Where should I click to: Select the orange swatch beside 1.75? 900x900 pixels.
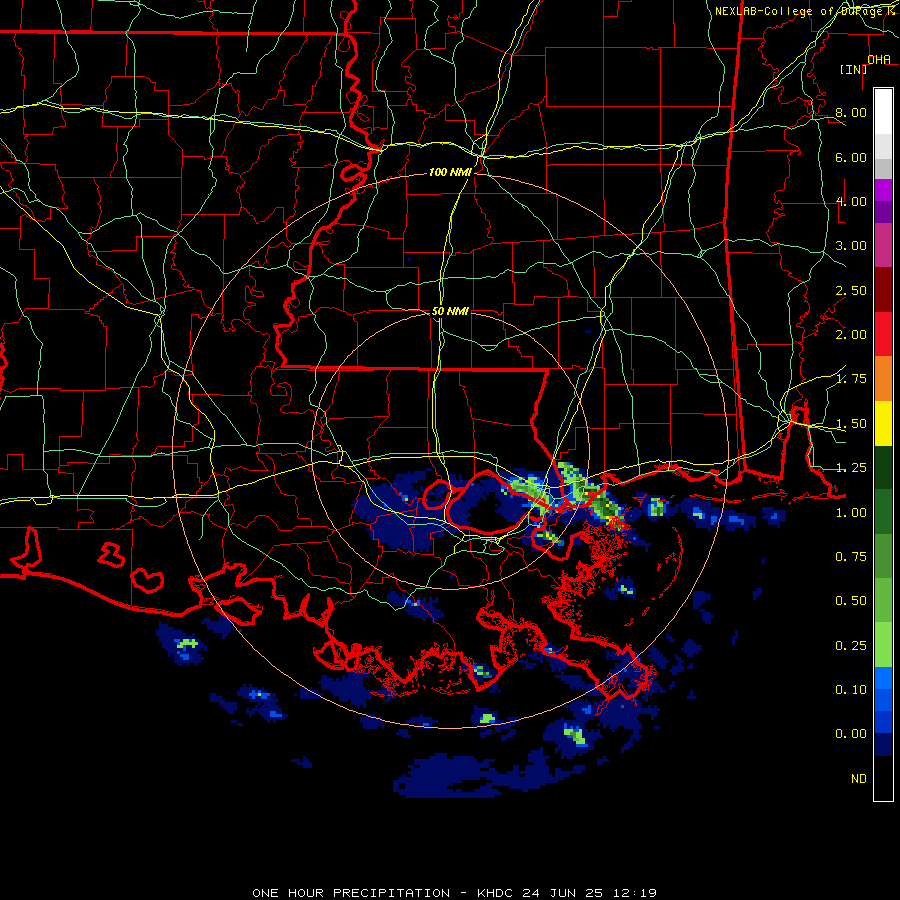(883, 379)
